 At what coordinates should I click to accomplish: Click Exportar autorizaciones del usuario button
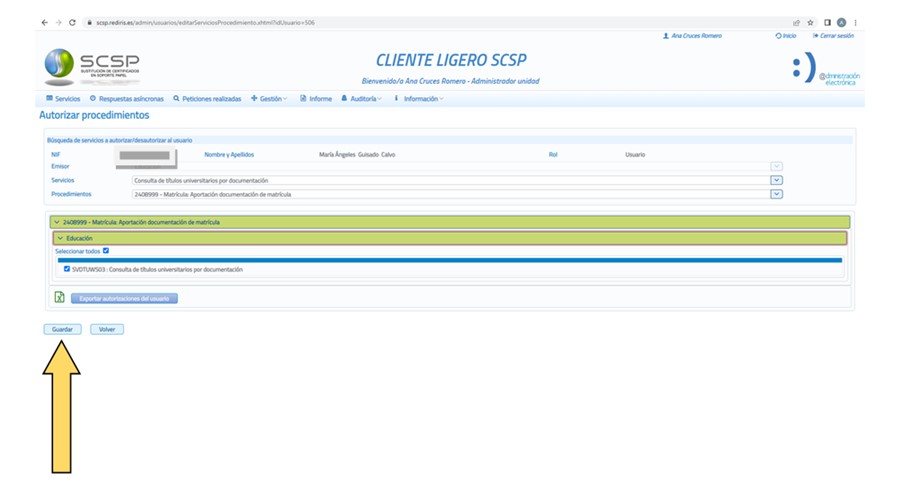[124, 298]
